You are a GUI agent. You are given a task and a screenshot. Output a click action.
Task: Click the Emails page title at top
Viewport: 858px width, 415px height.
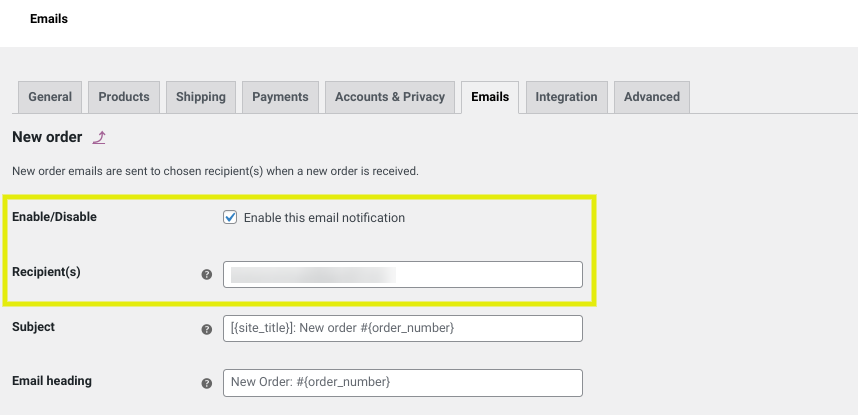click(x=49, y=19)
